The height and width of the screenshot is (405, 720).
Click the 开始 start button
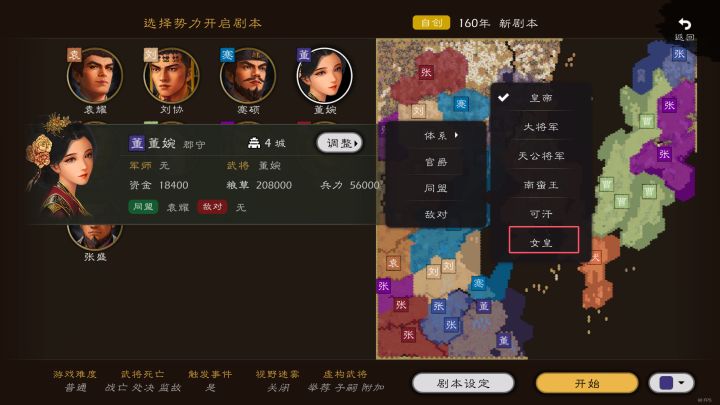coord(587,383)
